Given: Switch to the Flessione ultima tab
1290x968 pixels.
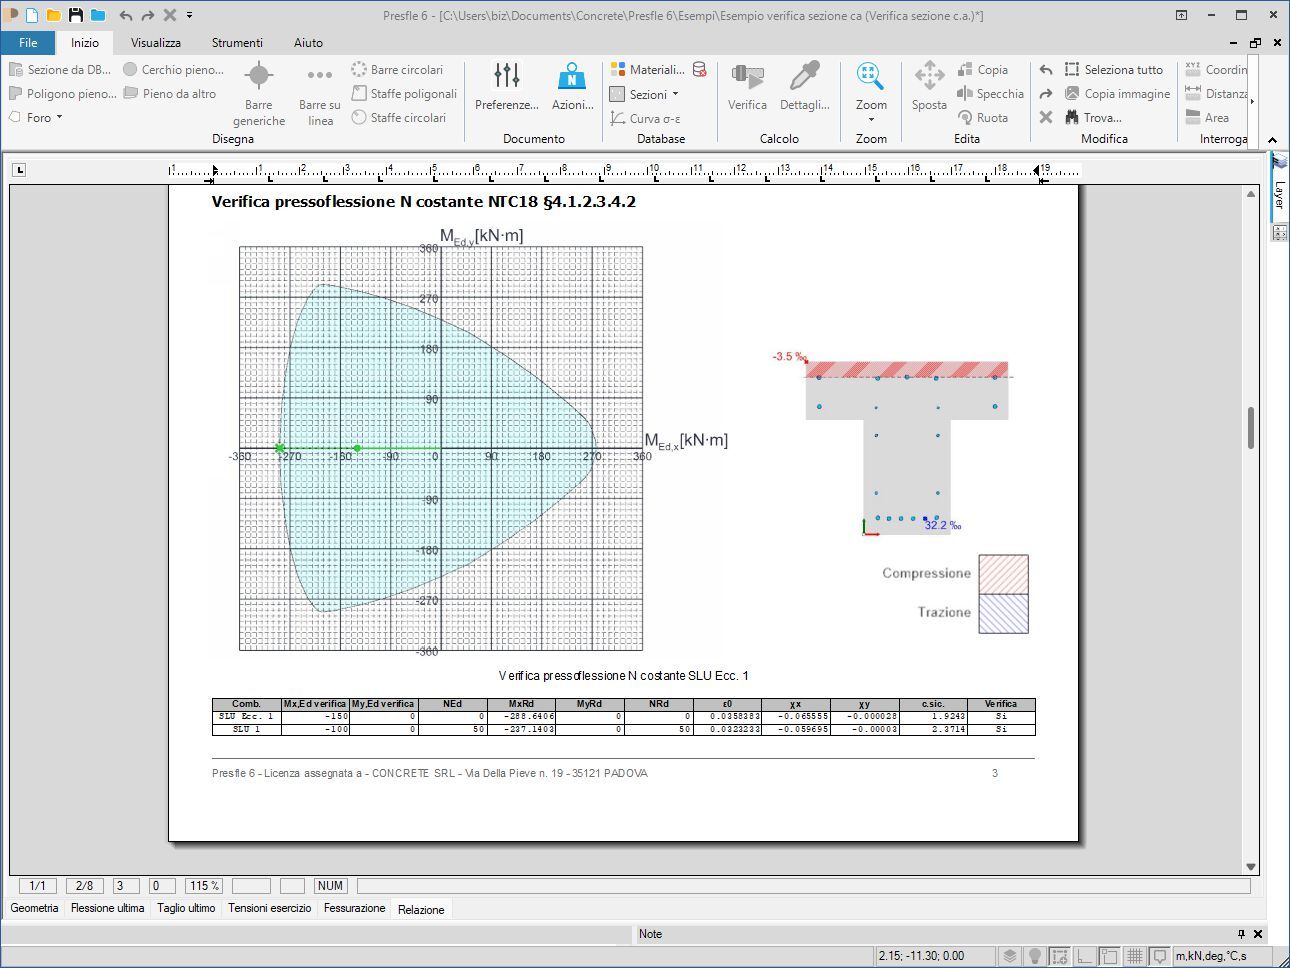Looking at the screenshot, I should (107, 908).
